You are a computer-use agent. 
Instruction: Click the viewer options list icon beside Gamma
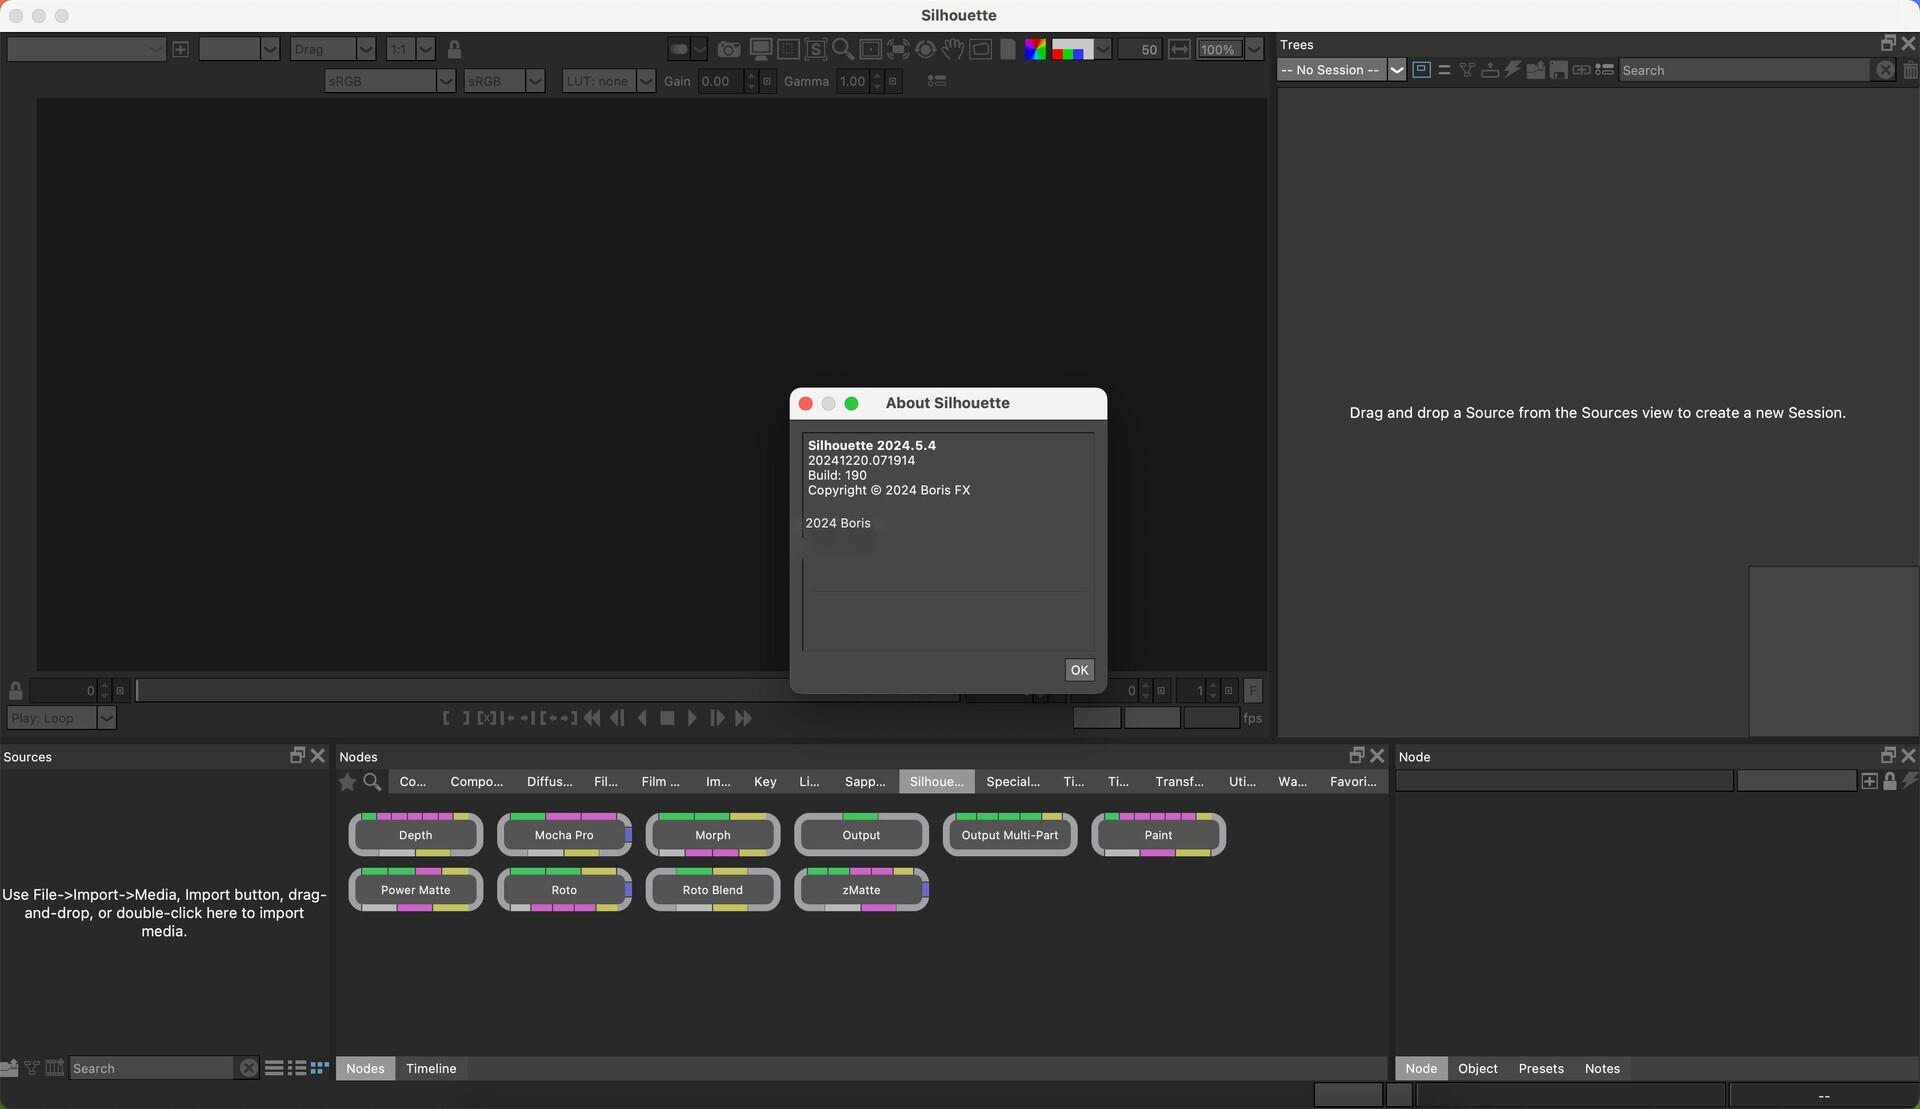tap(937, 81)
